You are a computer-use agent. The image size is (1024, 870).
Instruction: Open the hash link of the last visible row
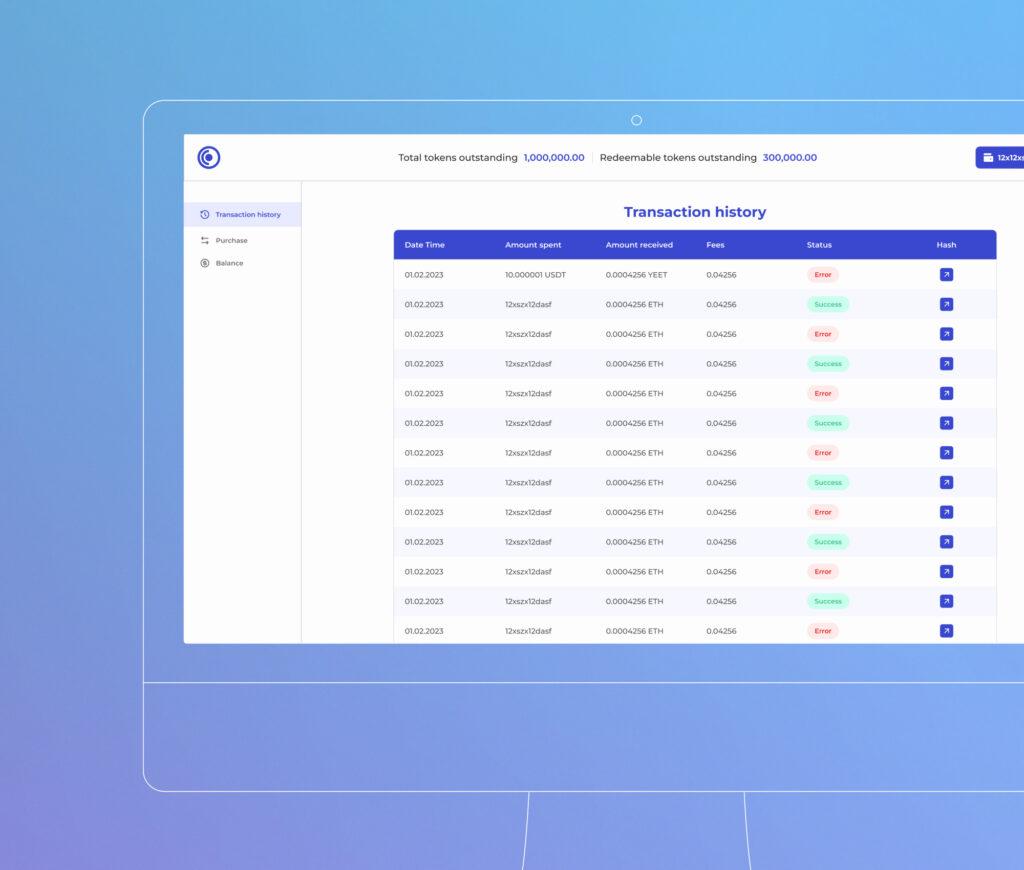946,631
